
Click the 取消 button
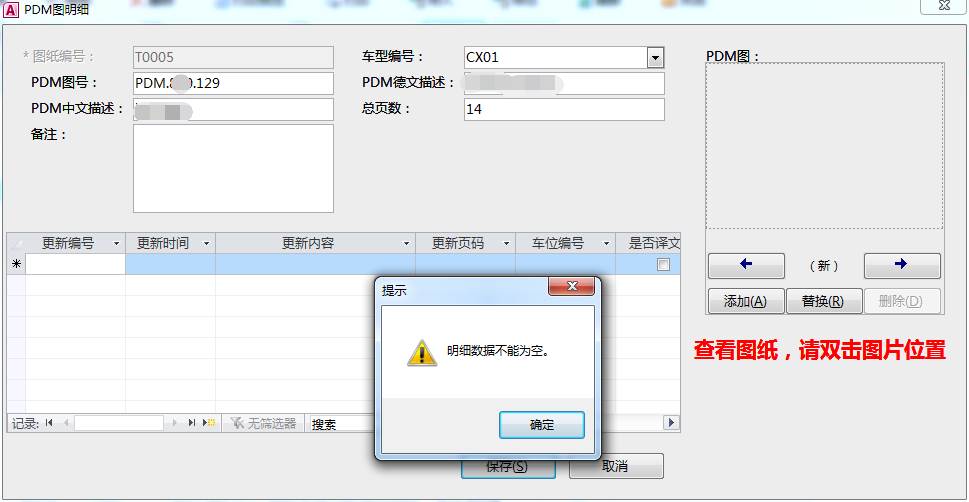pyautogui.click(x=616, y=466)
